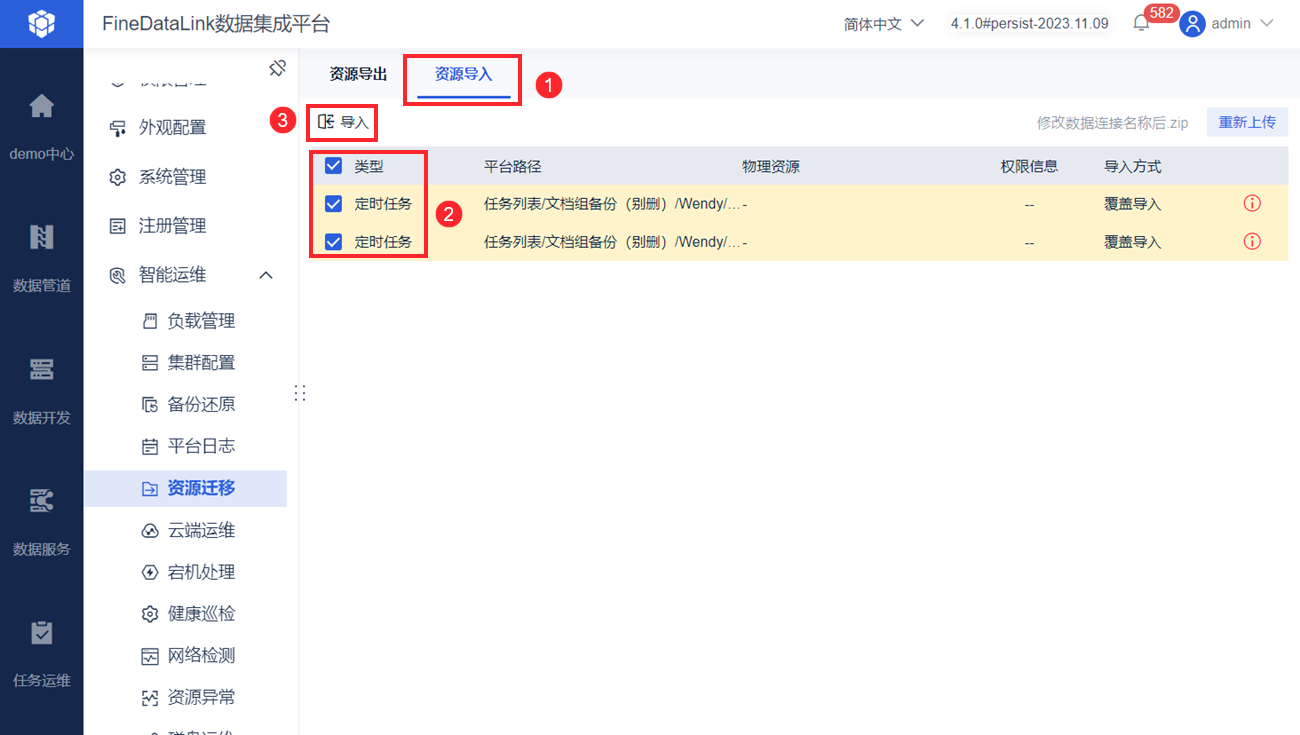Click the 云端运维 cloud icon
The width and height of the screenshot is (1300, 735).
(150, 530)
